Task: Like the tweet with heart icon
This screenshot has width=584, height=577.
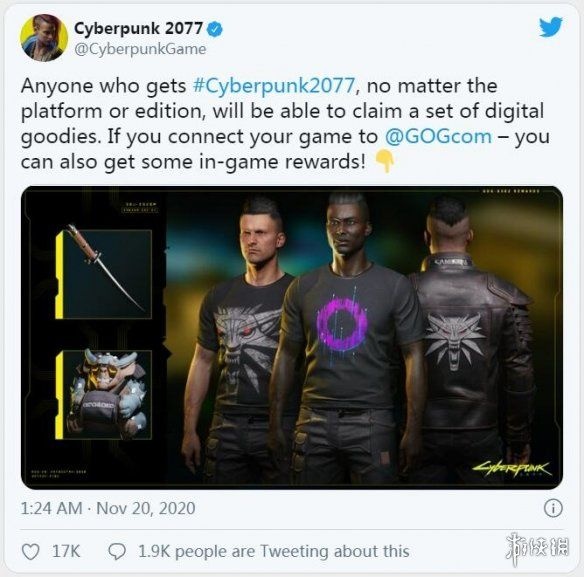Action: coord(31,552)
